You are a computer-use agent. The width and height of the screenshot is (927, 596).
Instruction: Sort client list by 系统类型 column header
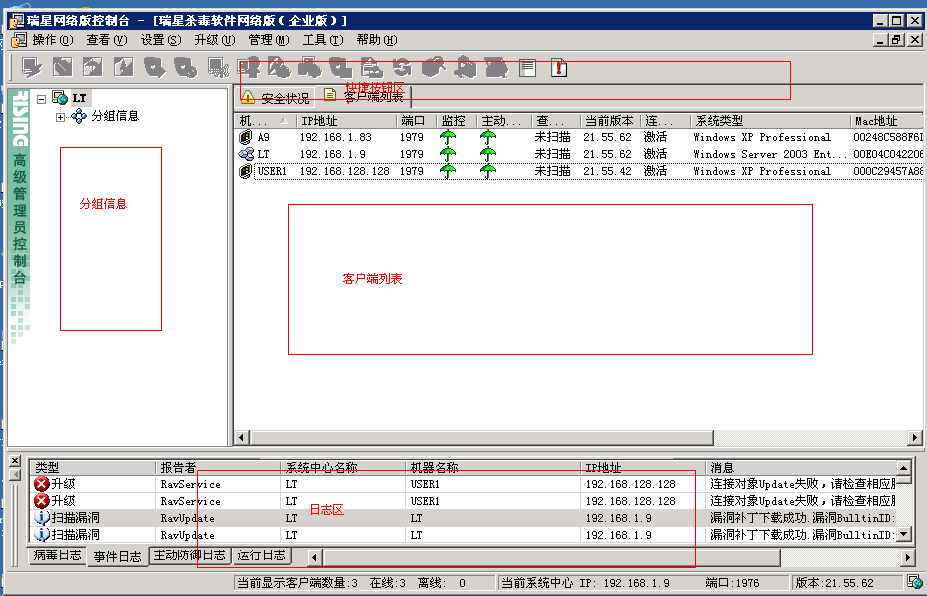pos(770,121)
